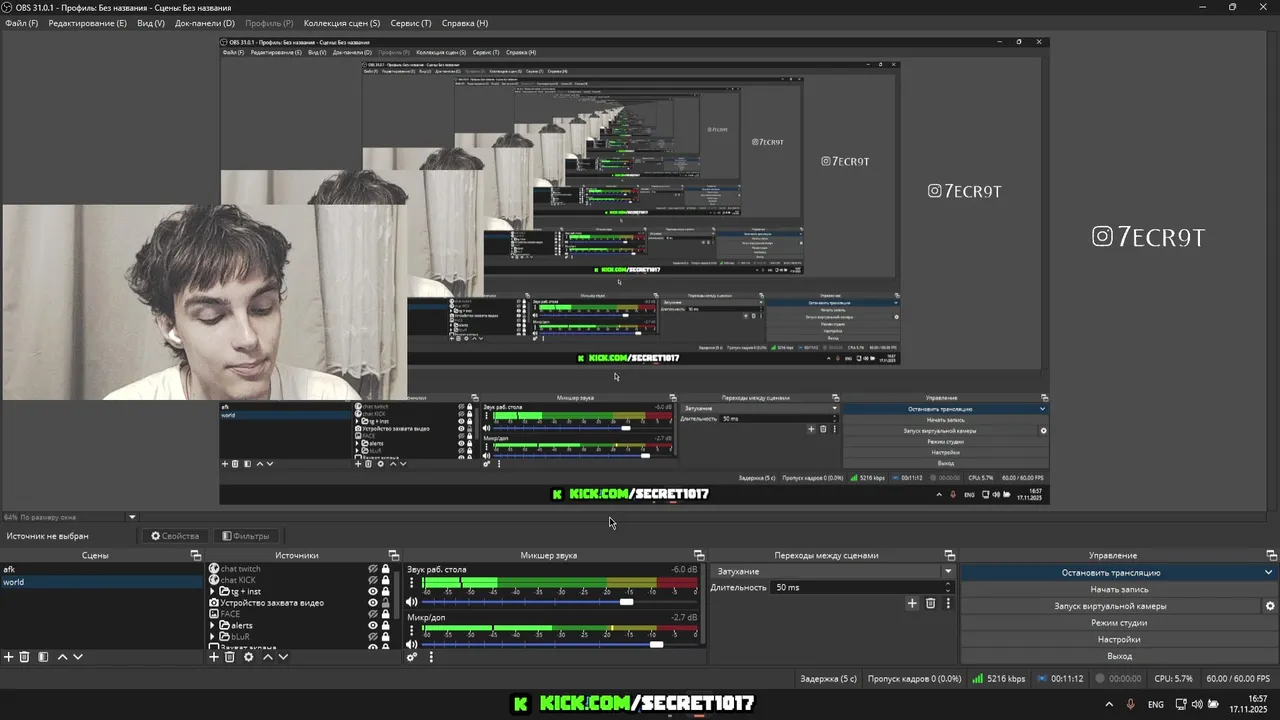Show the bLuR group
The image size is (1280, 720).
pos(373,637)
